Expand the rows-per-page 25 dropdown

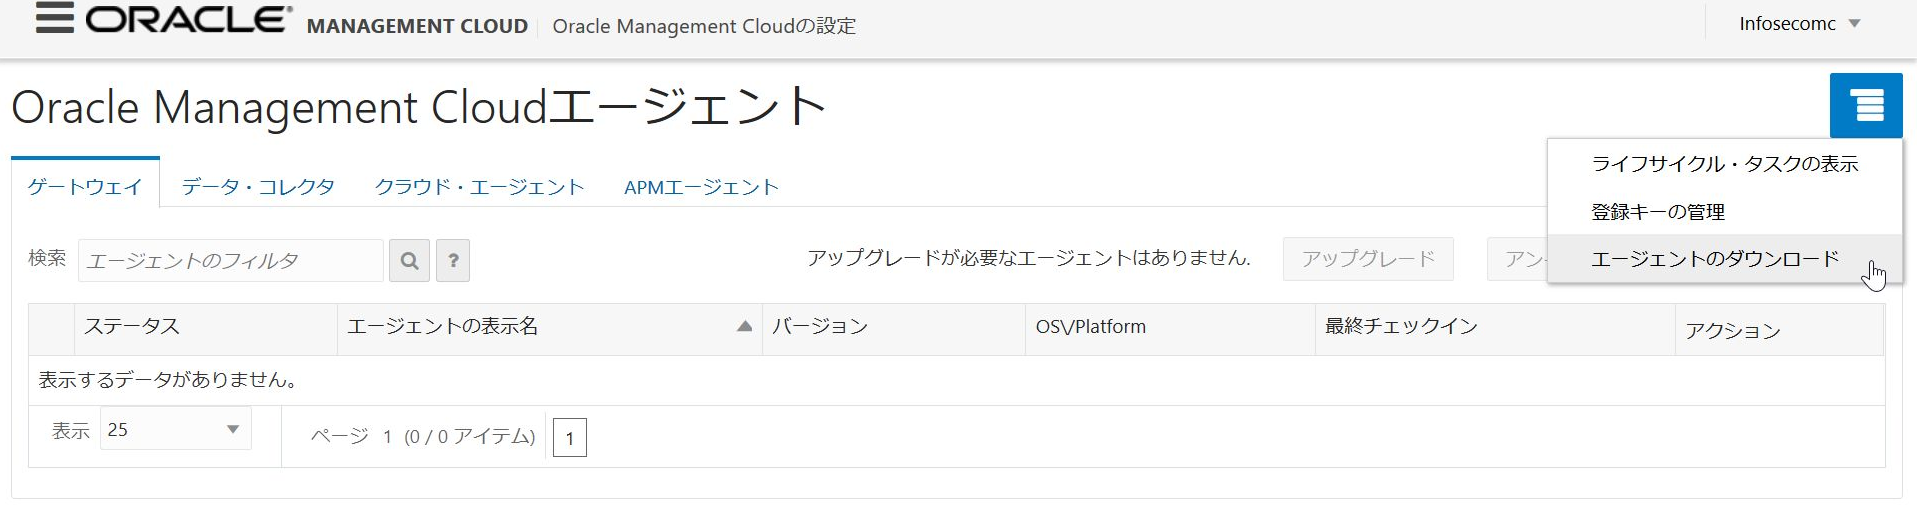tap(175, 429)
